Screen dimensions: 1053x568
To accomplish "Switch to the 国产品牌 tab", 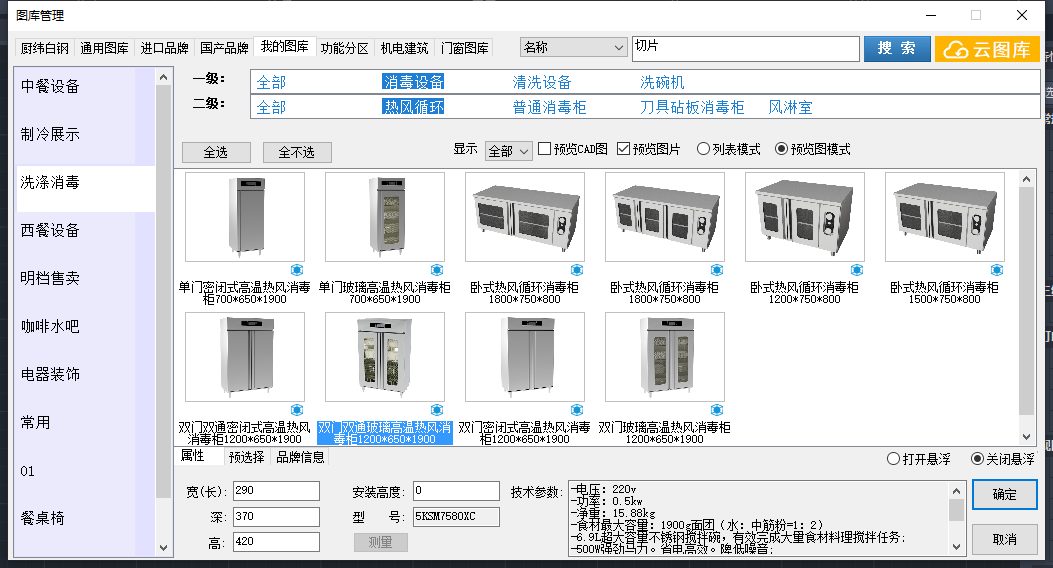I will (224, 48).
